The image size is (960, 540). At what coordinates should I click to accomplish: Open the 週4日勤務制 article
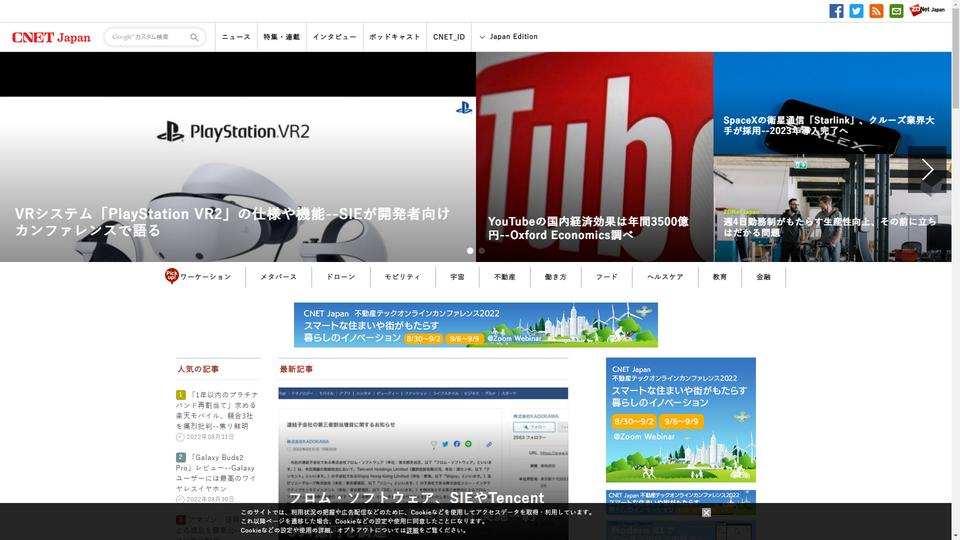(829, 227)
